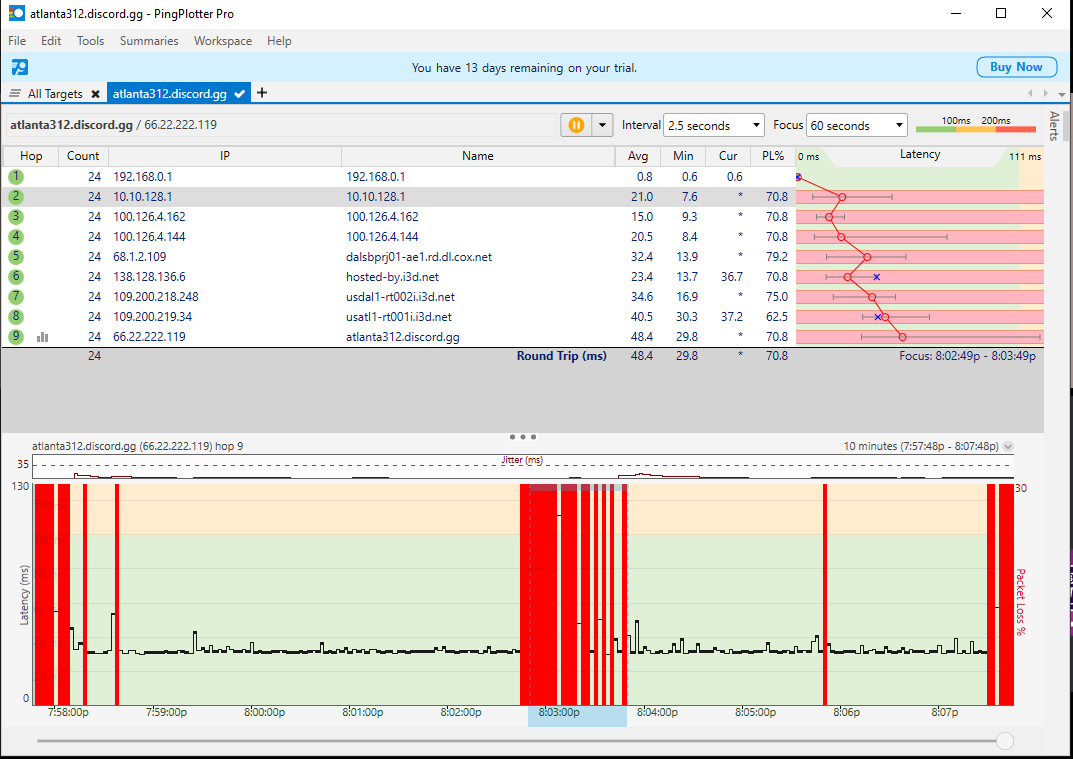
Task: Click the graph bars icon on hop 9
Action: (x=43, y=337)
